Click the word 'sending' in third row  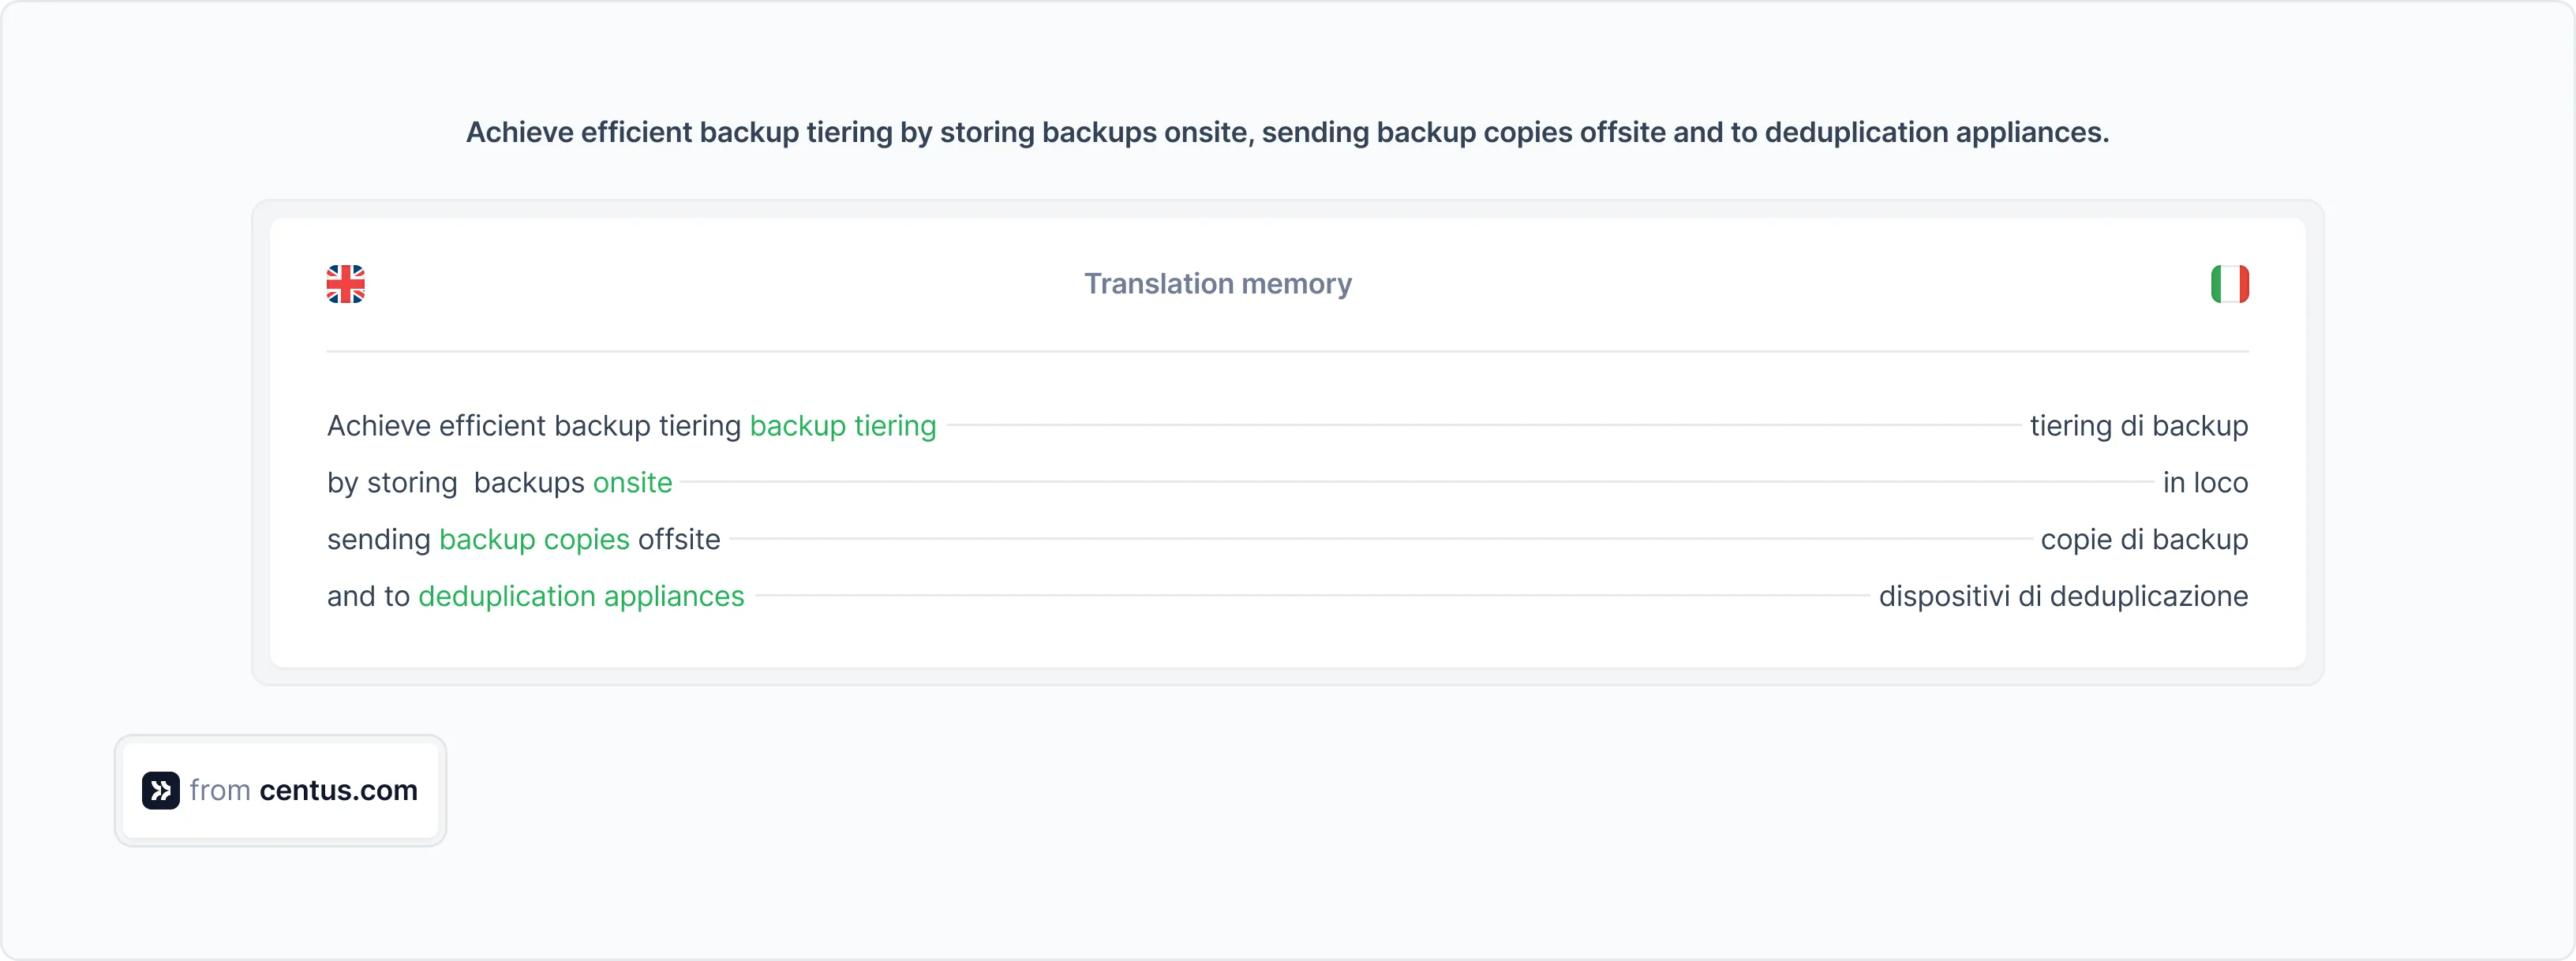378,540
